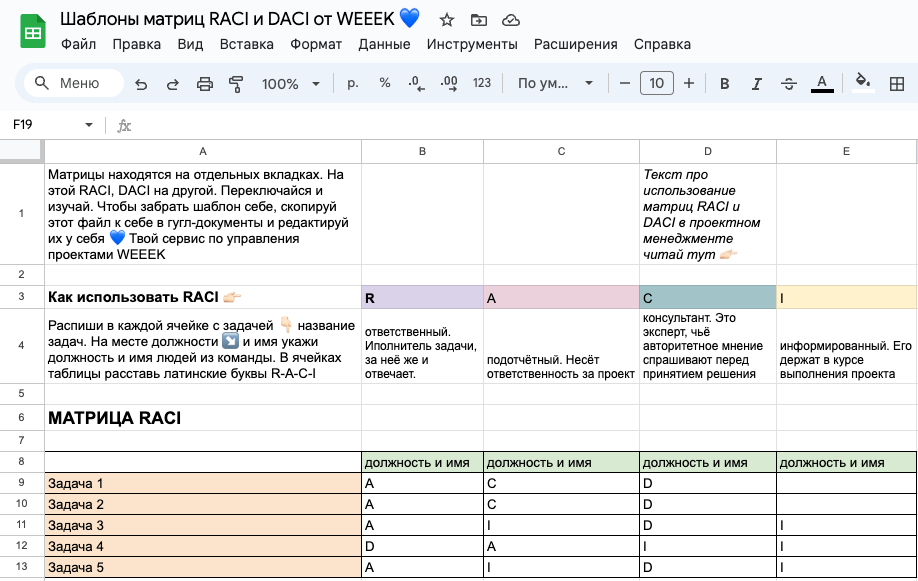Open the fill color picker

863,83
